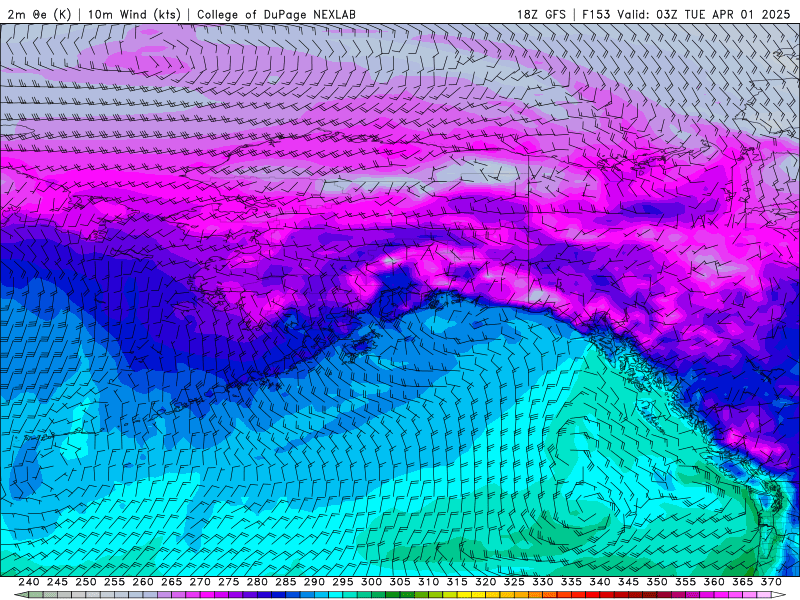Click the 290 colorbar scale label
The height and width of the screenshot is (600, 800).
[x=314, y=582]
